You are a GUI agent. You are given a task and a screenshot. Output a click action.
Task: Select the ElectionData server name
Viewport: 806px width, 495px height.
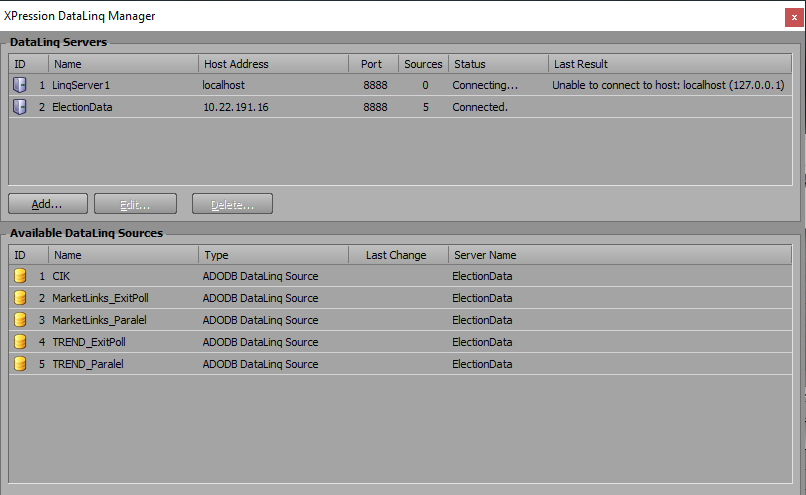click(x=82, y=107)
